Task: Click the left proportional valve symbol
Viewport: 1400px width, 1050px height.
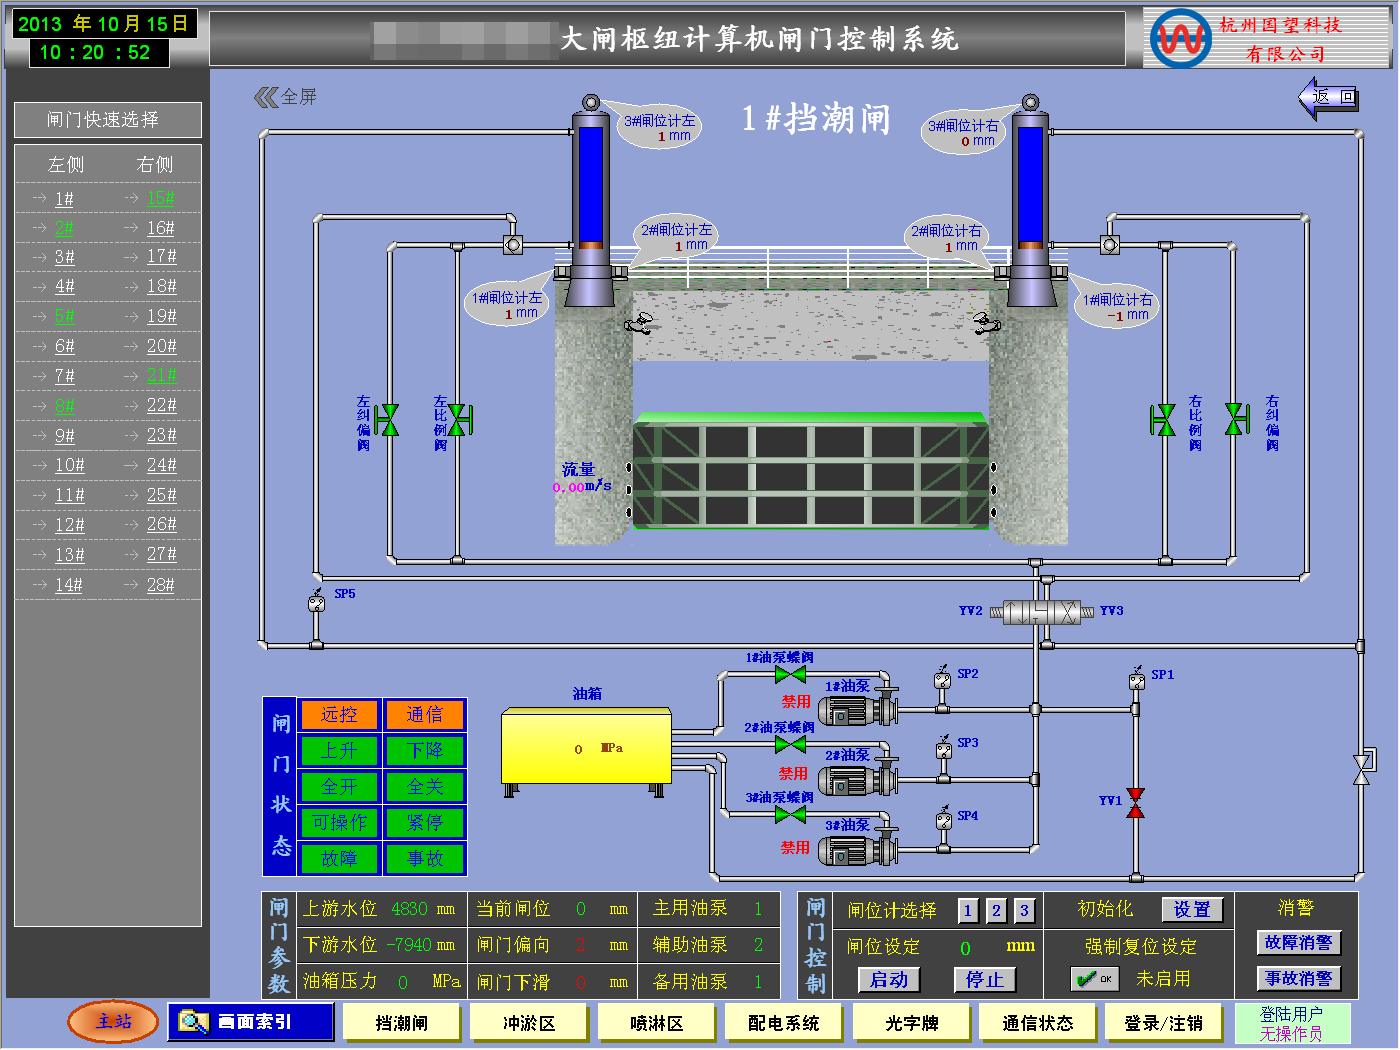Action: coord(459,420)
